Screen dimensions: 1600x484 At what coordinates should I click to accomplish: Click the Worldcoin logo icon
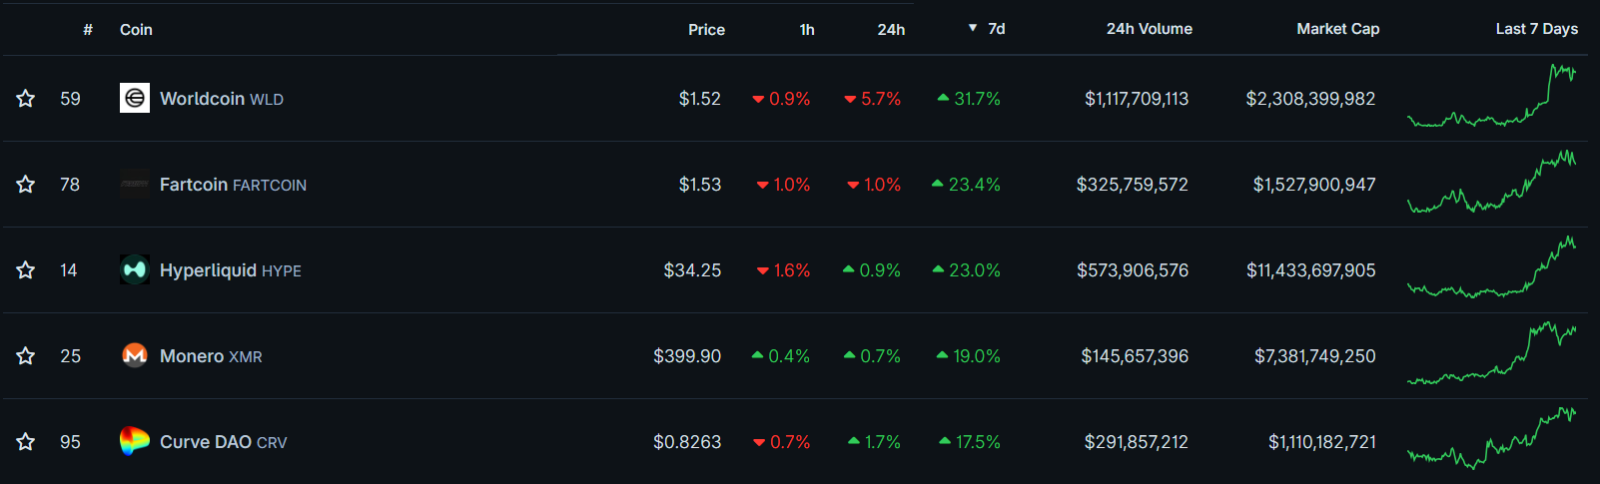[135, 98]
